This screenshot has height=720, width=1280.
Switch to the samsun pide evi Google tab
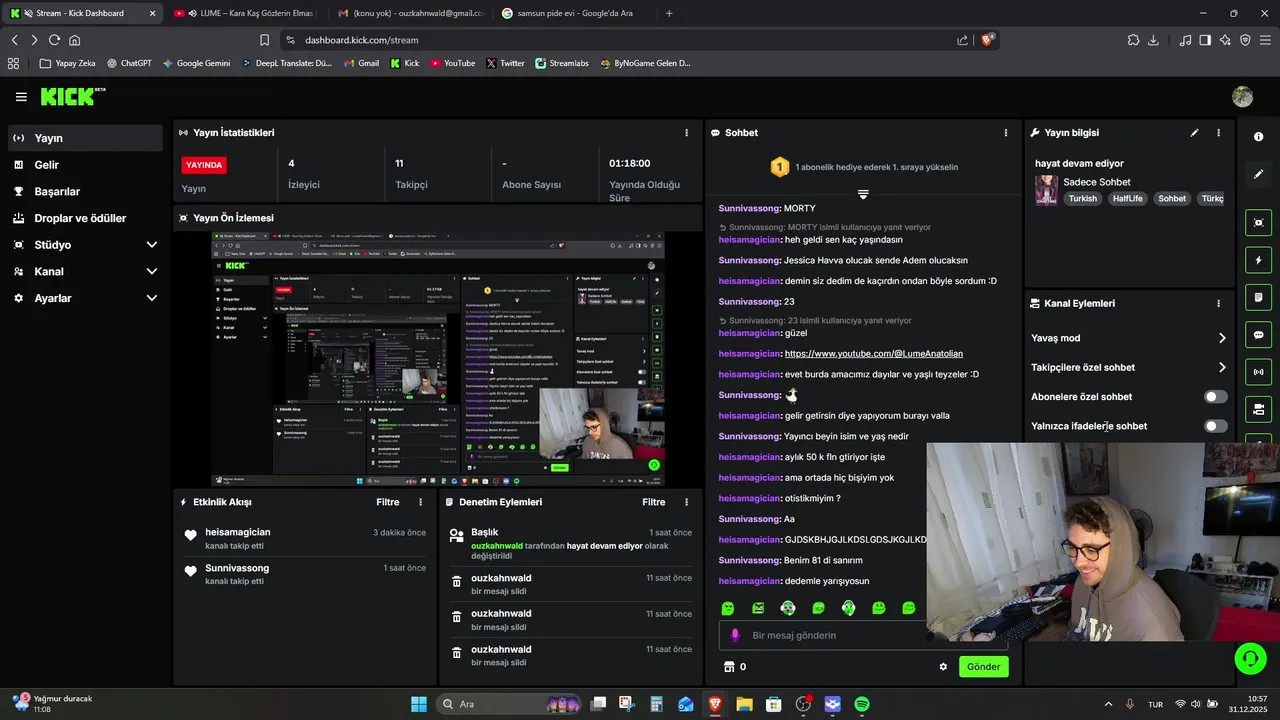click(575, 13)
